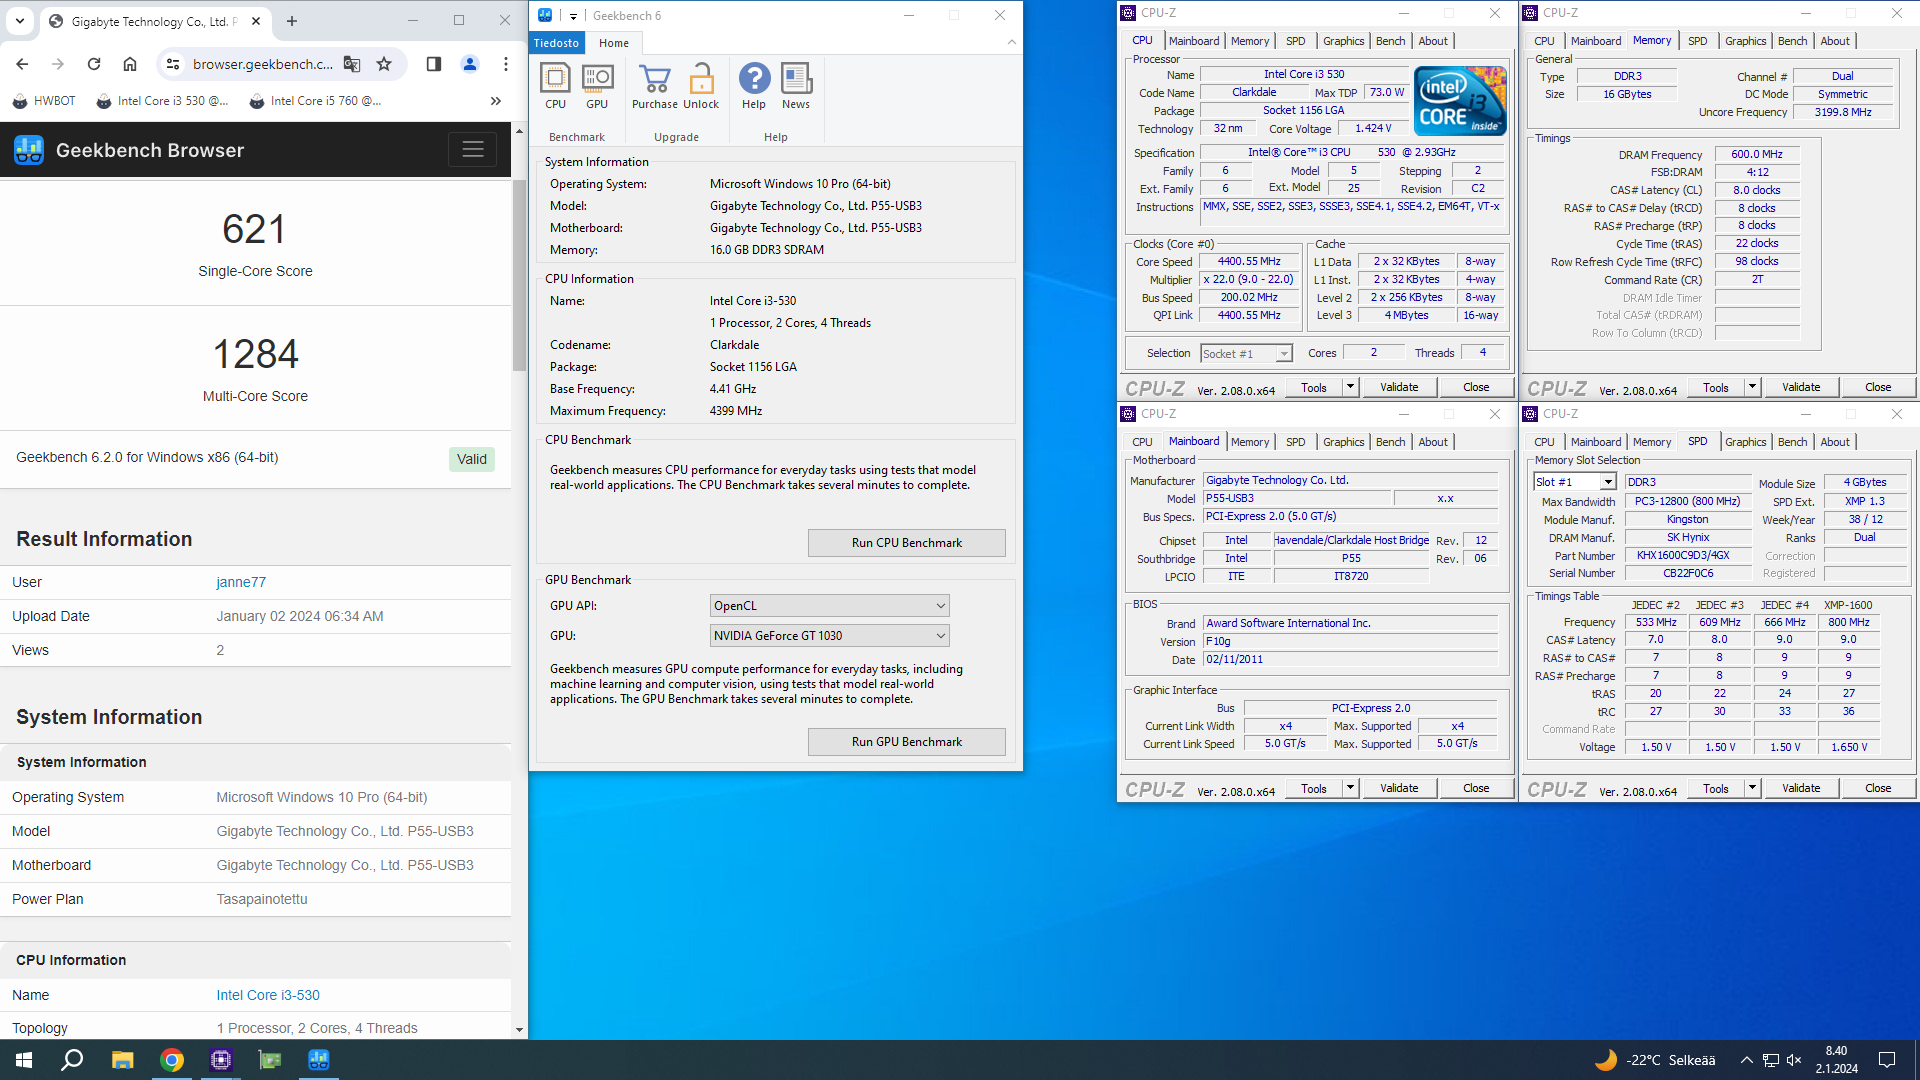This screenshot has height=1080, width=1920.
Task: Switch to Chrome in taskbar
Action: pyautogui.click(x=172, y=1060)
